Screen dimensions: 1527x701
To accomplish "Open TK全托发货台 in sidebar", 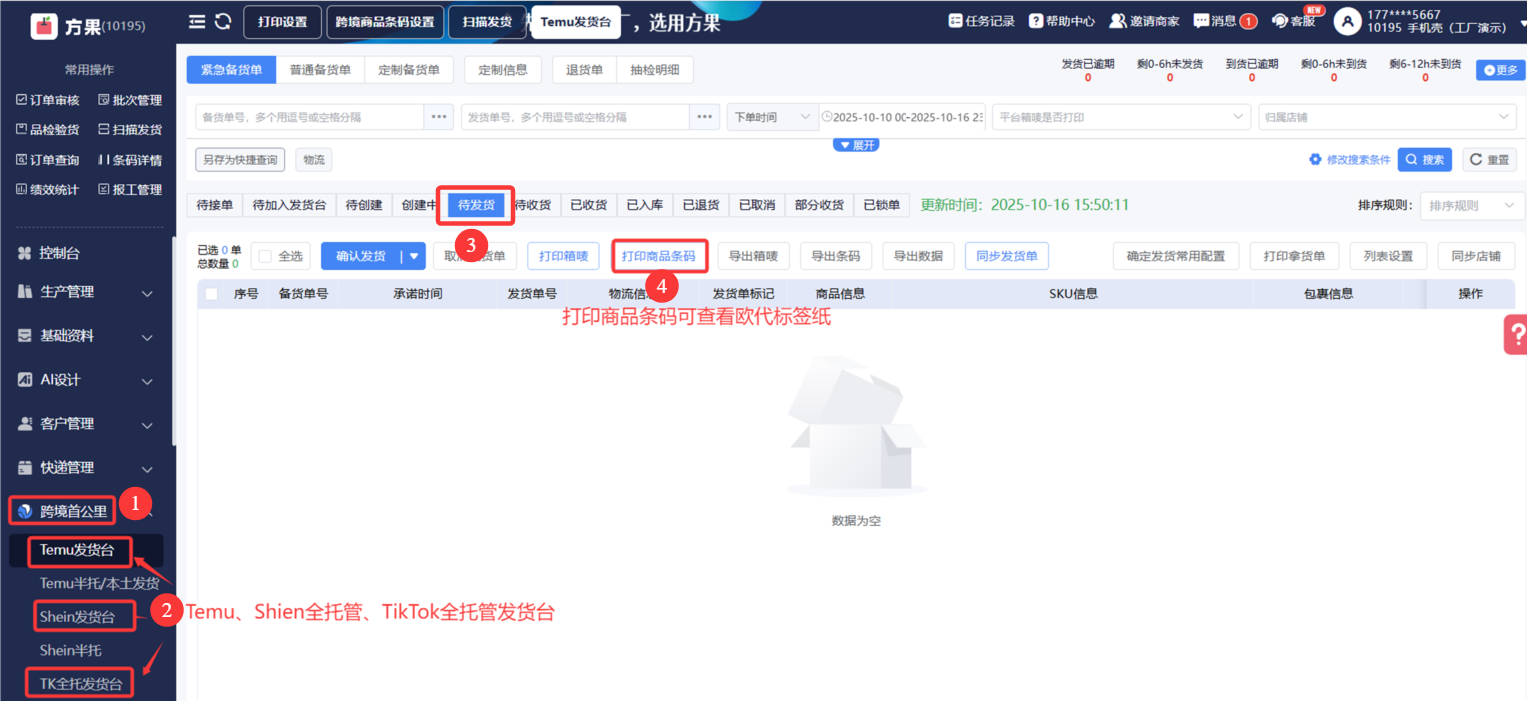I will (81, 685).
